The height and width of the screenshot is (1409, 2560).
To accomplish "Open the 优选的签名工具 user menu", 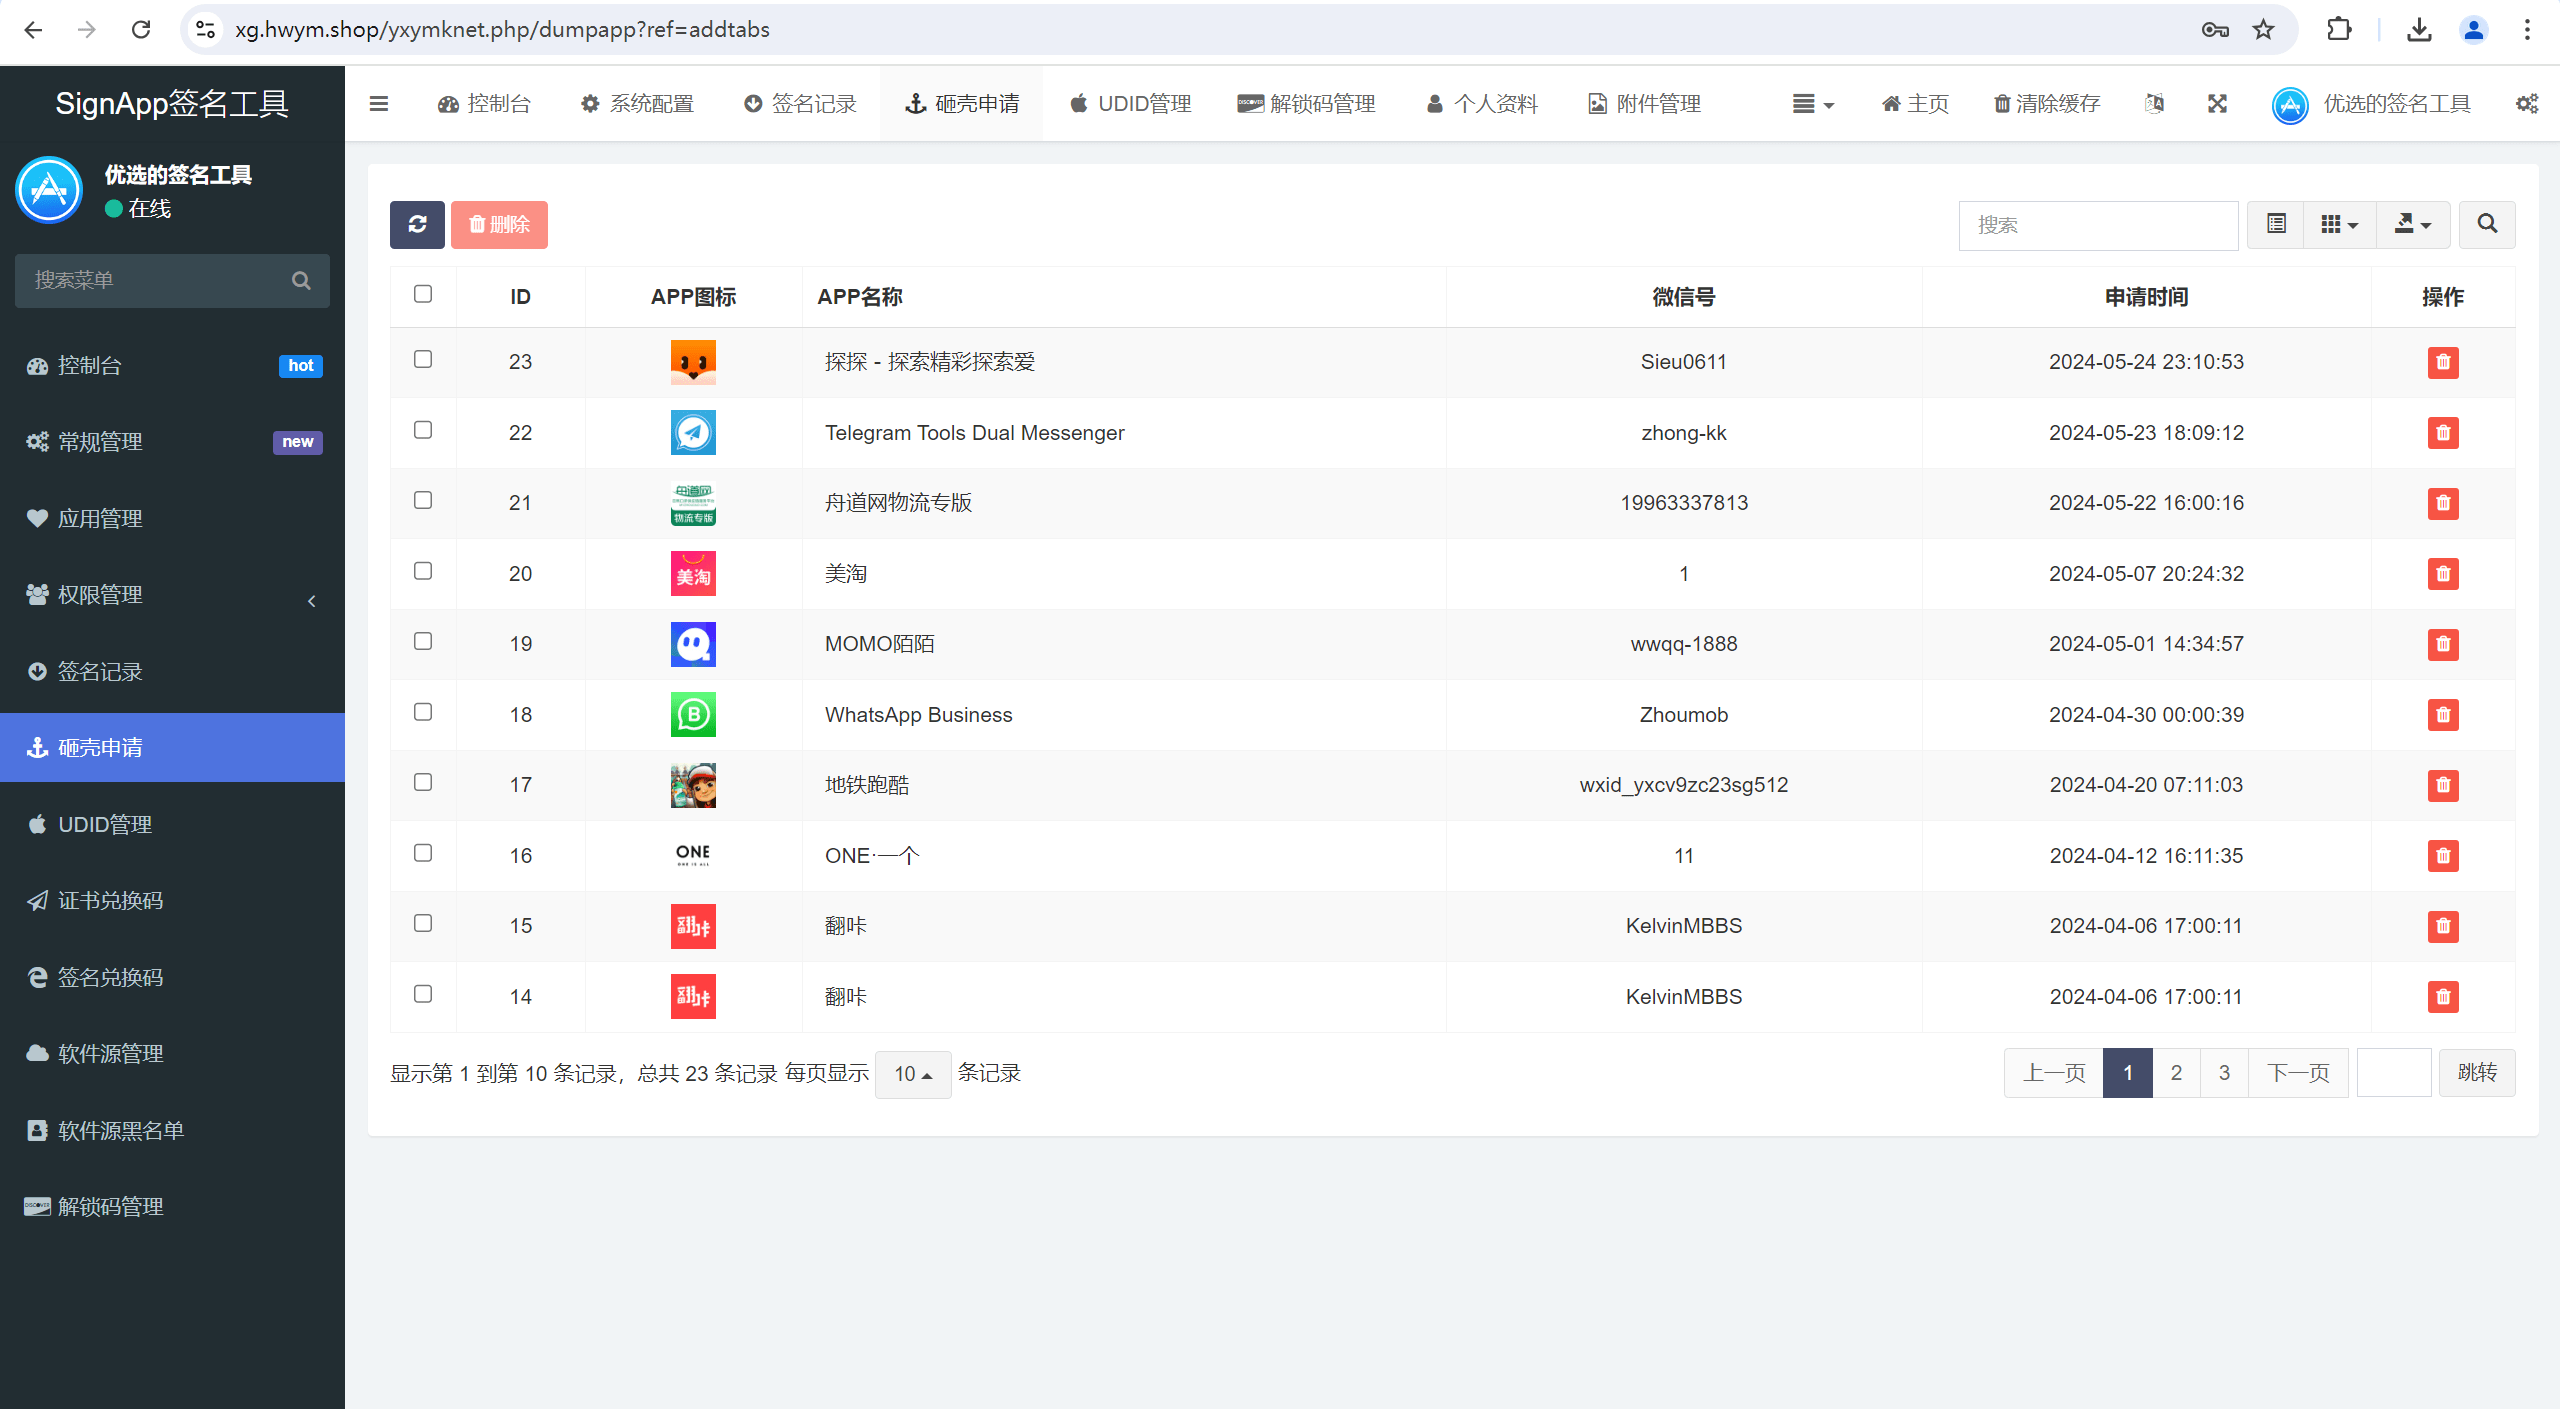I will click(2371, 104).
